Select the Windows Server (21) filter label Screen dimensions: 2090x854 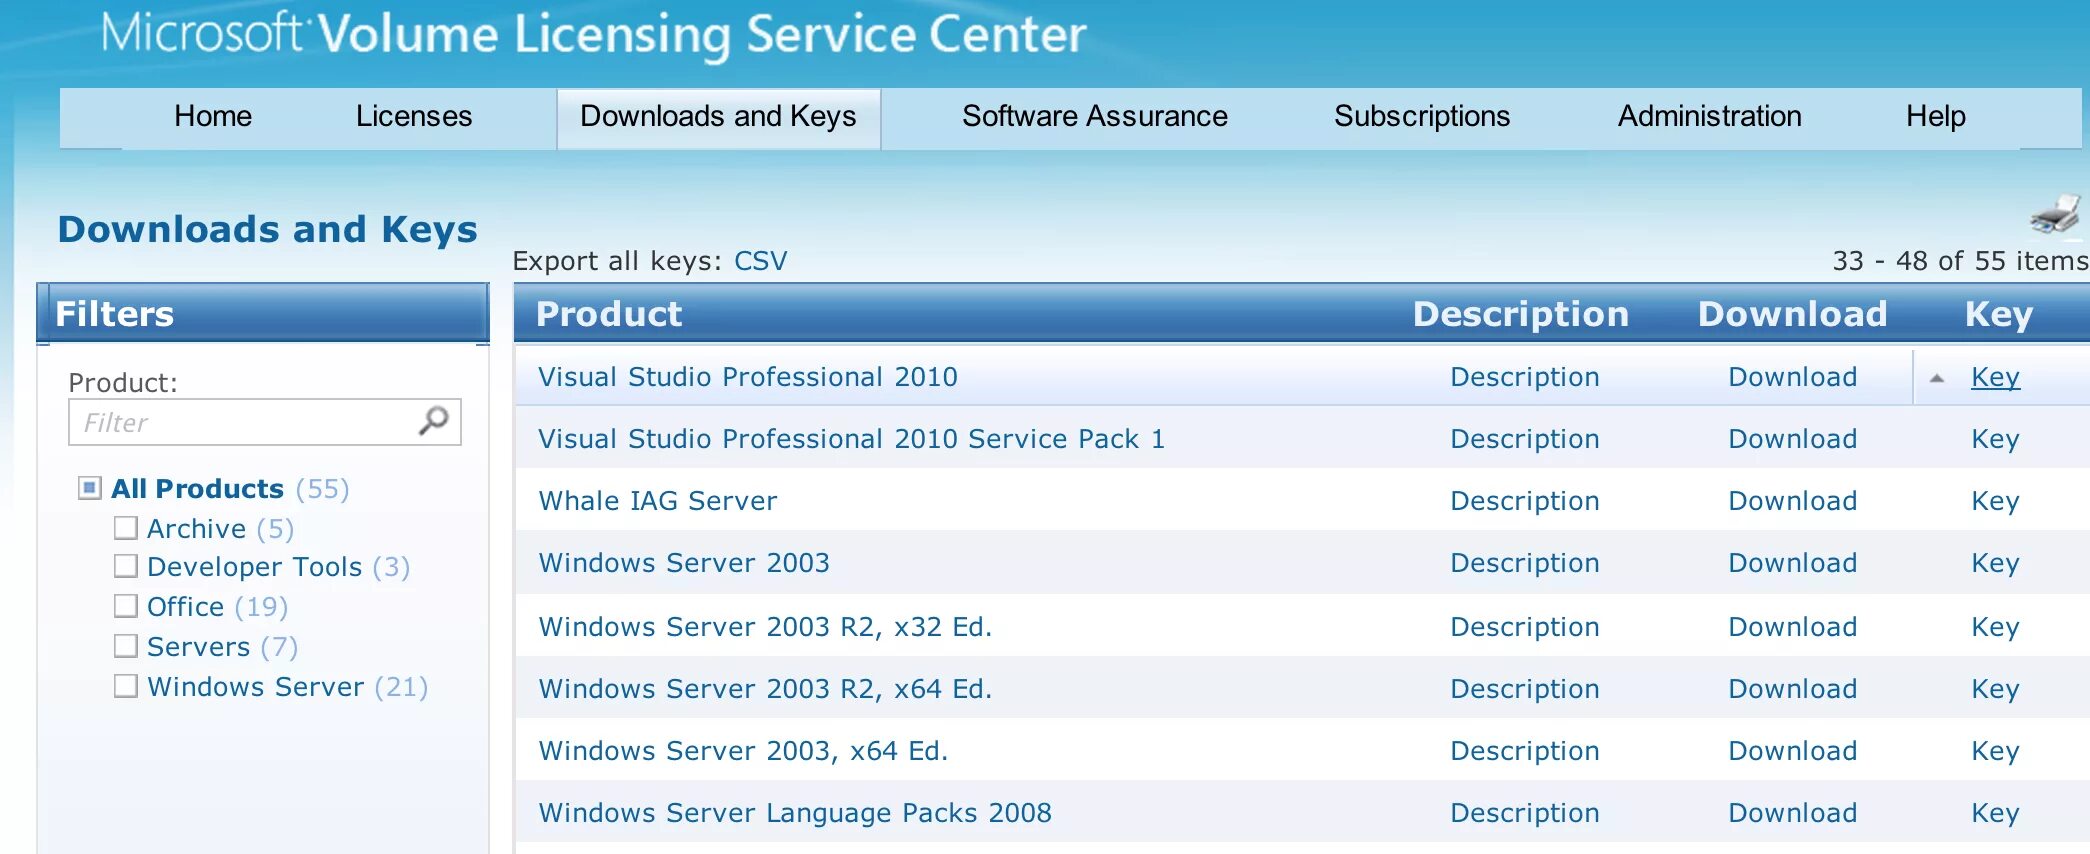point(287,687)
